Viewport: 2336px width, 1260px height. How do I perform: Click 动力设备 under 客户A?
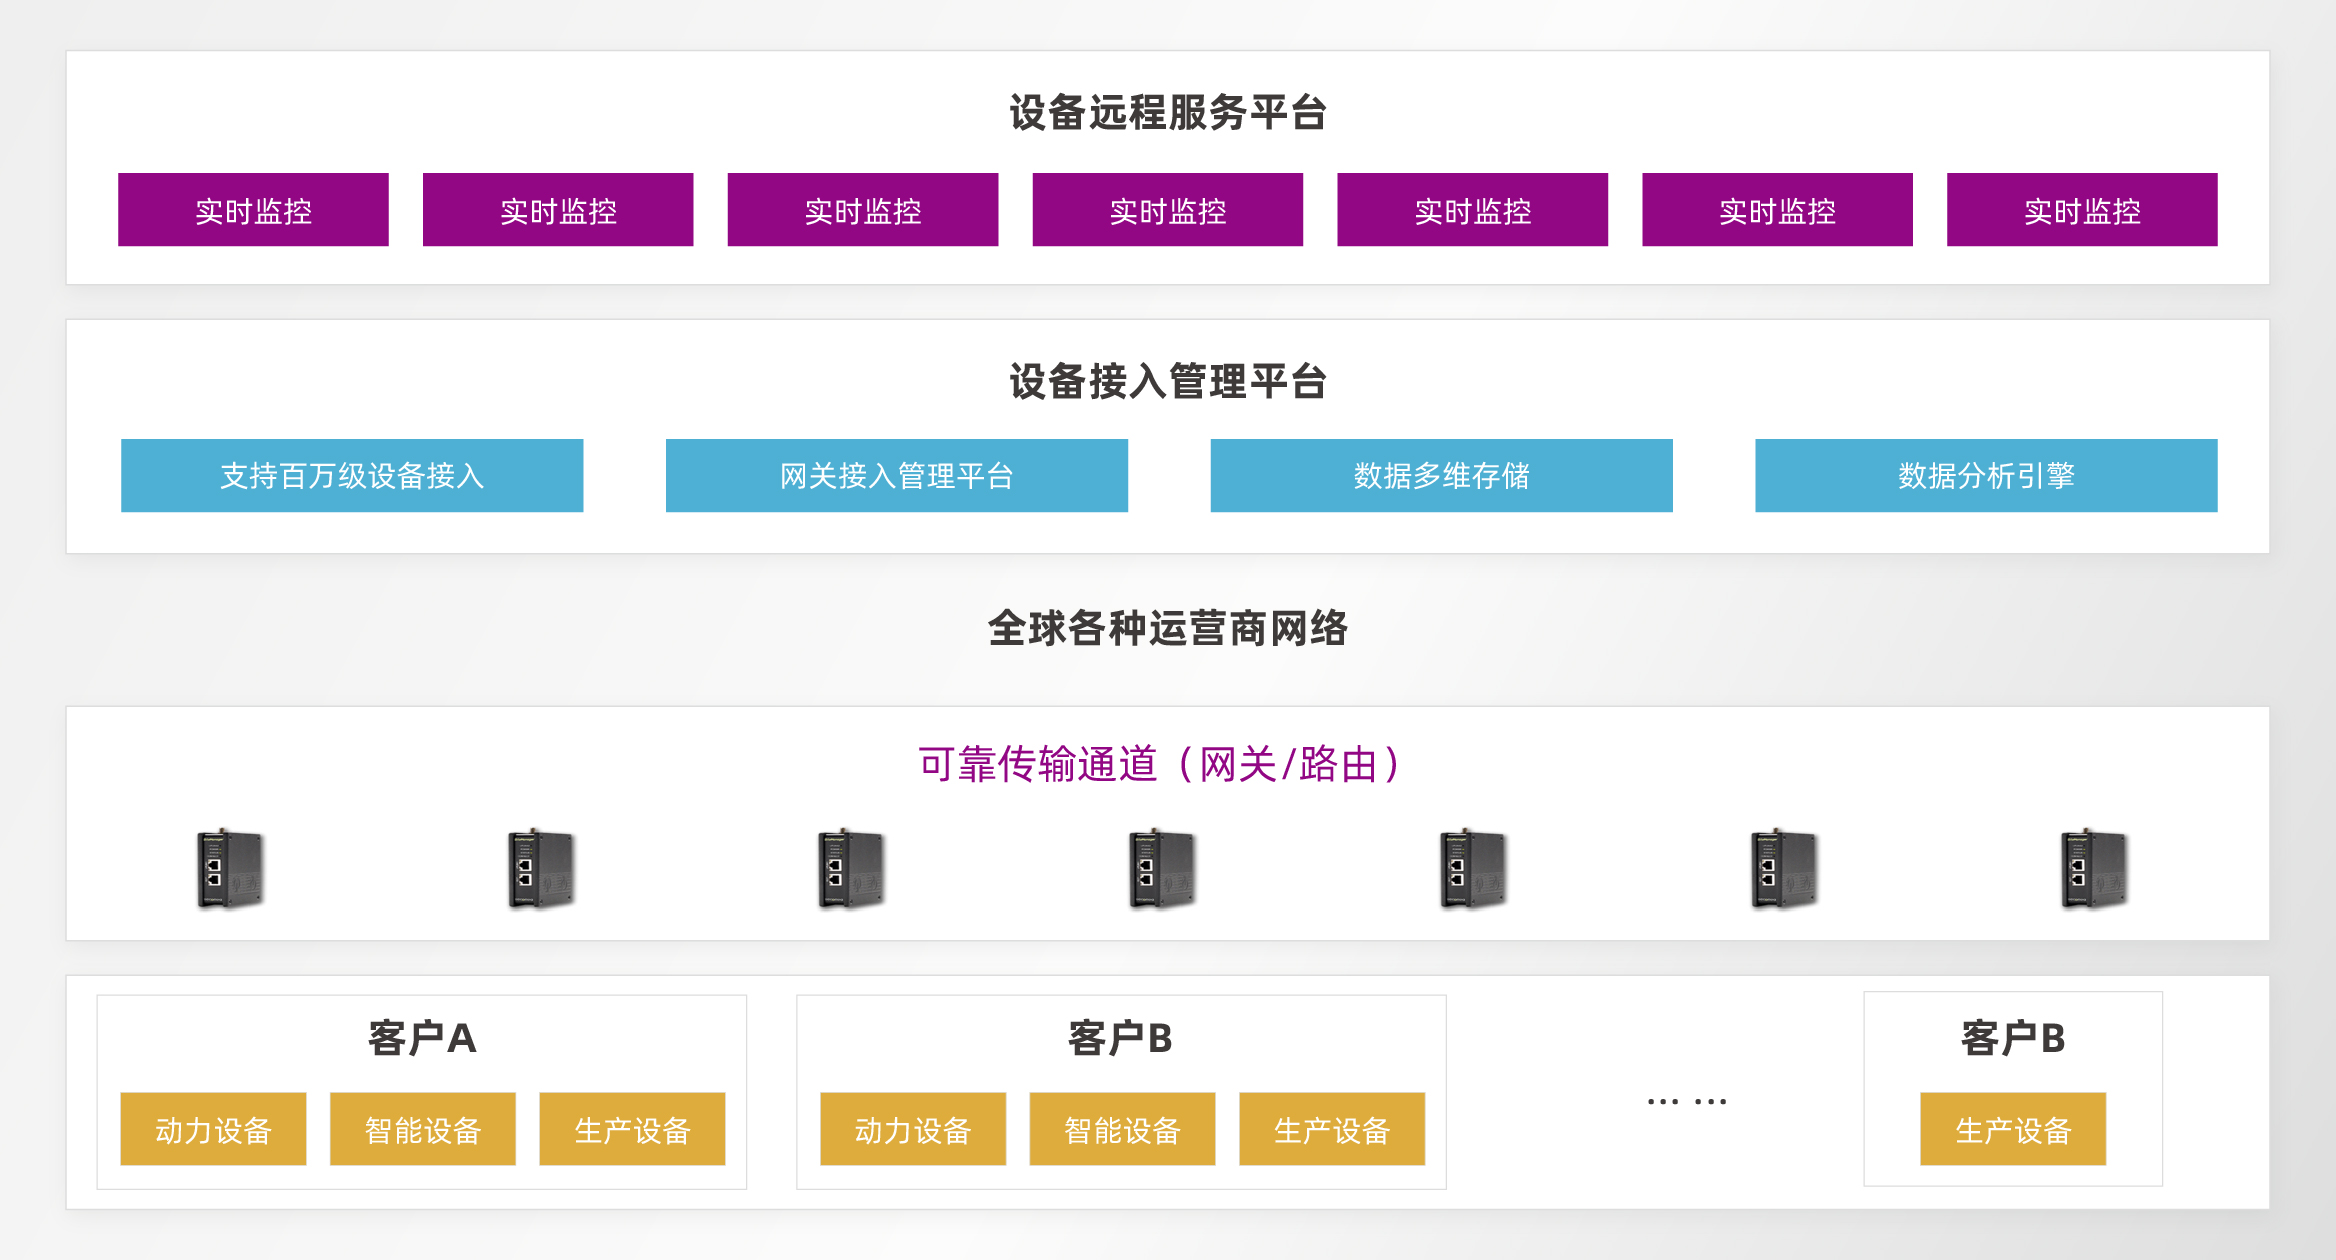tap(213, 1129)
